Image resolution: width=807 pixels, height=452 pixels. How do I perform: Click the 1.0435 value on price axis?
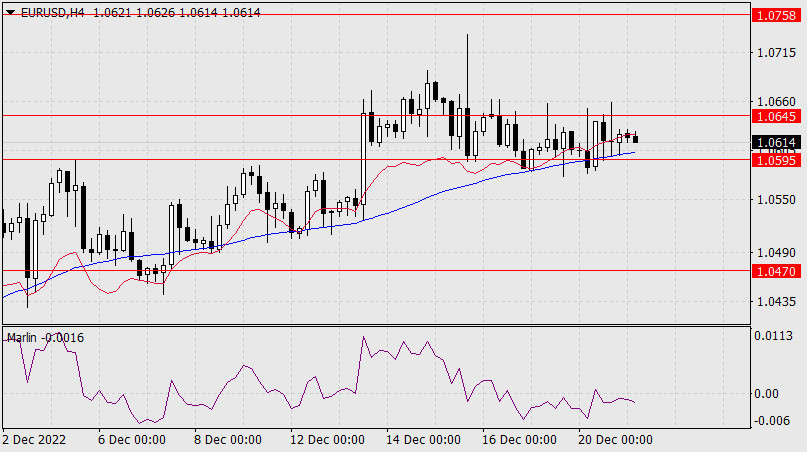click(x=777, y=301)
